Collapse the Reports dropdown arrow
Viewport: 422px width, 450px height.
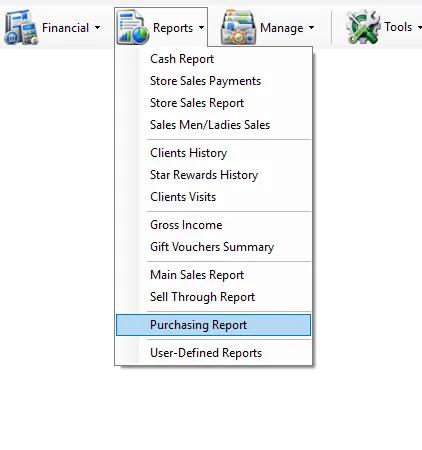pyautogui.click(x=201, y=28)
